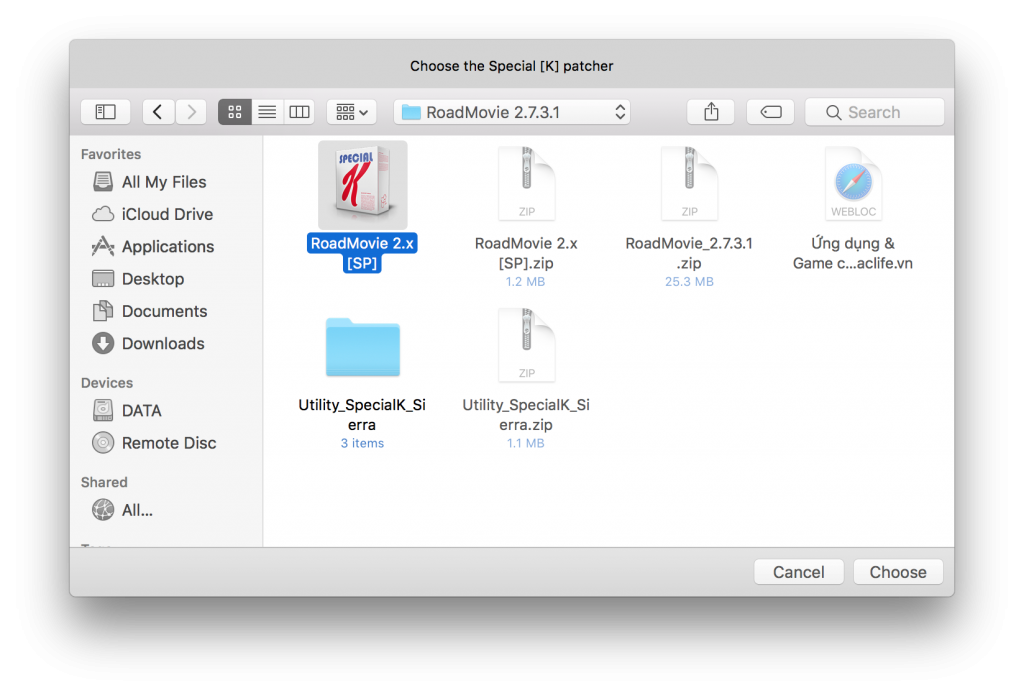The image size is (1024, 696).
Task: Toggle the sidebar visibility button
Action: pyautogui.click(x=105, y=112)
